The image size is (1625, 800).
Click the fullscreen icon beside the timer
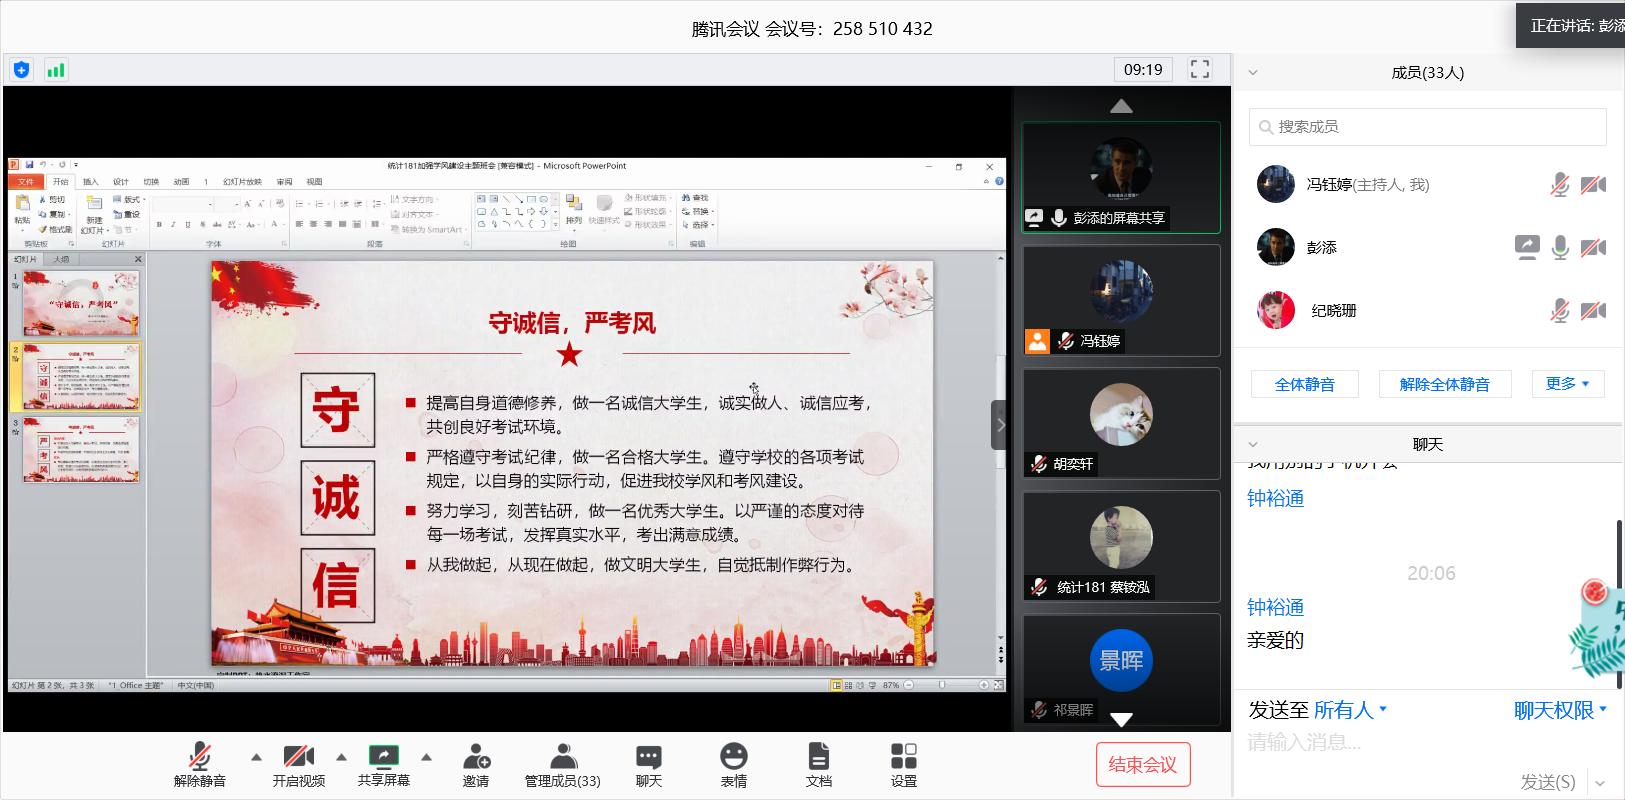1199,69
